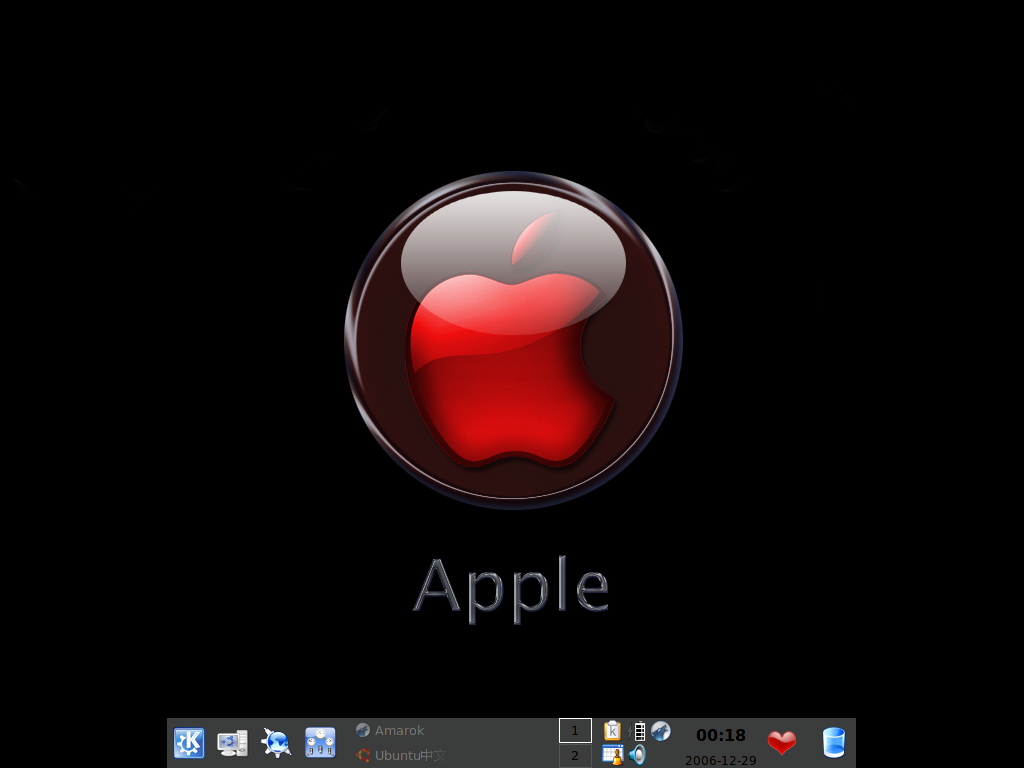Open the System computer icon in panel
The height and width of the screenshot is (768, 1024).
pyautogui.click(x=232, y=743)
